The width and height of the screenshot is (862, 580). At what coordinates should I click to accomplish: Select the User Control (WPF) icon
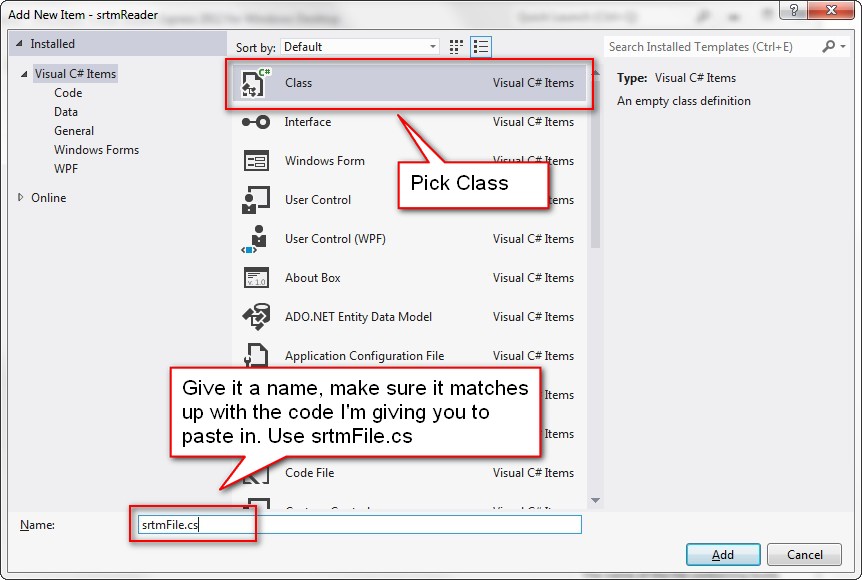(x=255, y=239)
